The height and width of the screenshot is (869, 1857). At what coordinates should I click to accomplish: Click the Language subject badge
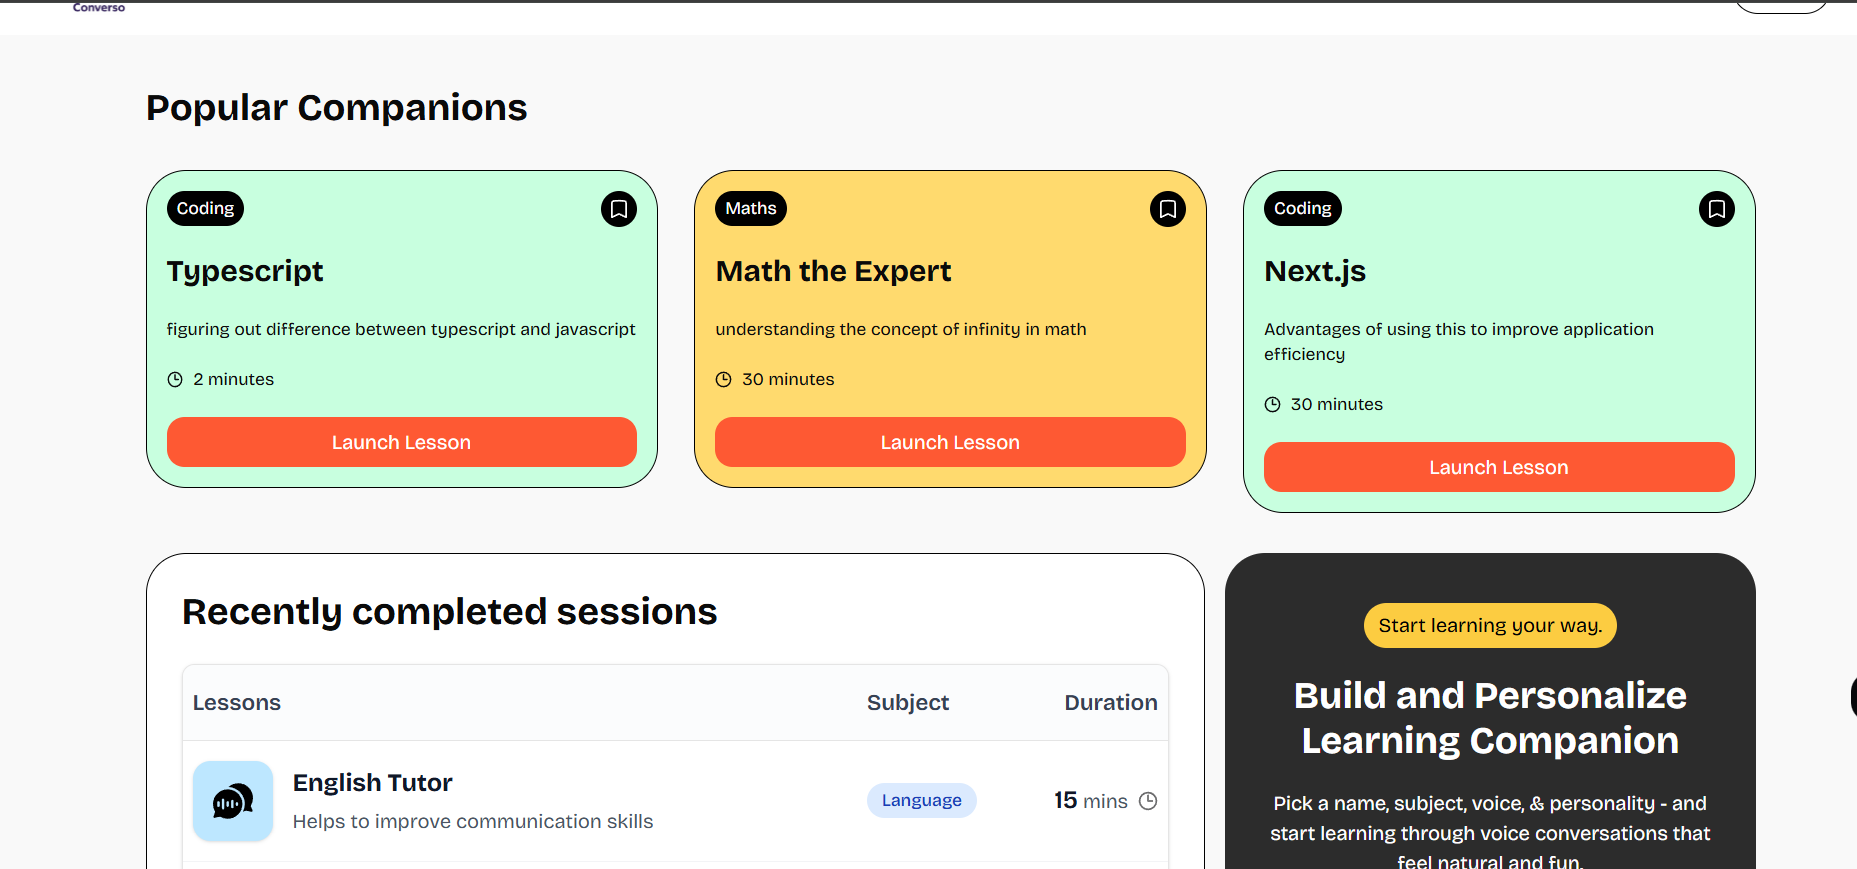(x=921, y=800)
